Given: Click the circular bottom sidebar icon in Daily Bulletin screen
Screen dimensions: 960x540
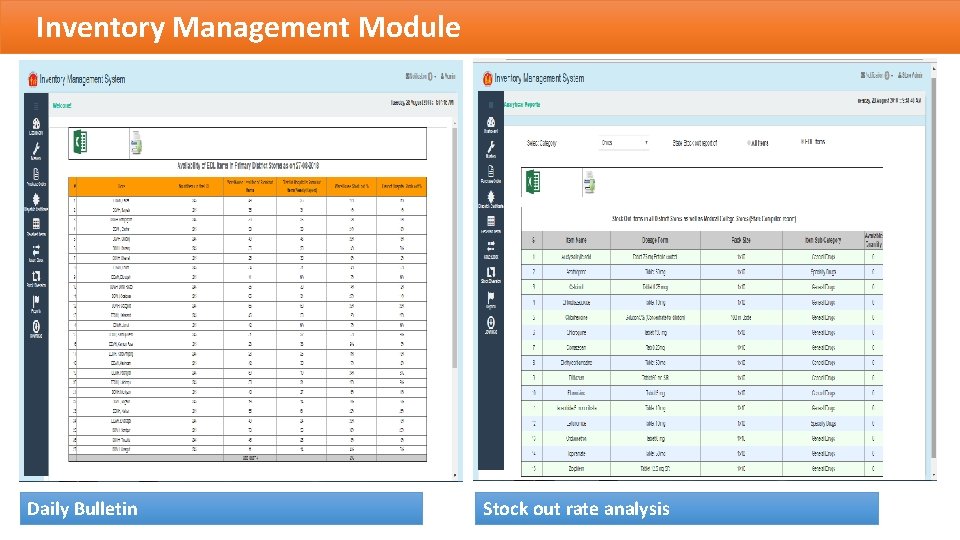Looking at the screenshot, I should click(x=36, y=327).
